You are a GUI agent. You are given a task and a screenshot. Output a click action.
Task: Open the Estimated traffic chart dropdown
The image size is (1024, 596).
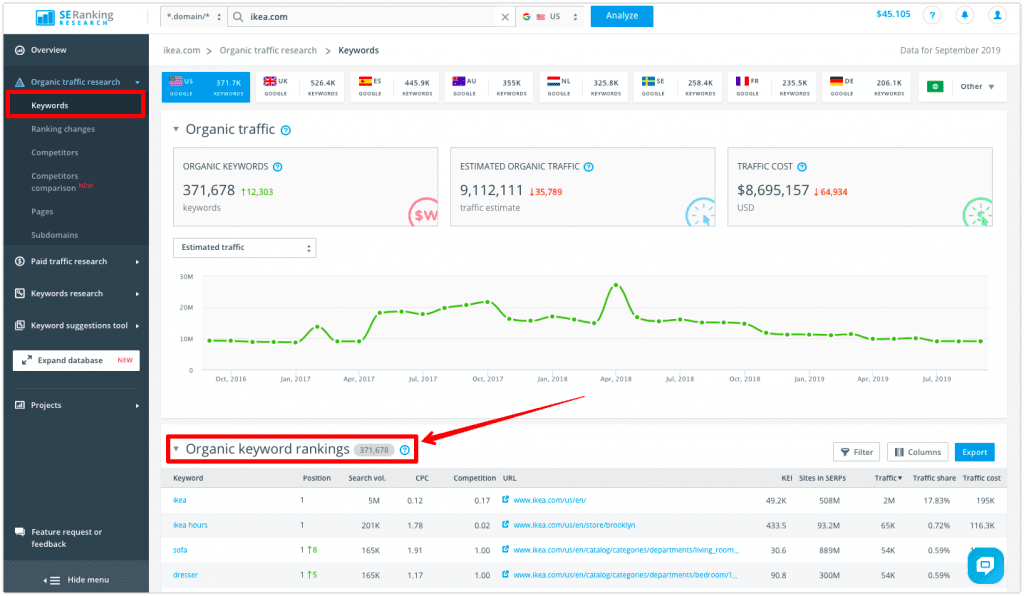pyautogui.click(x=244, y=247)
